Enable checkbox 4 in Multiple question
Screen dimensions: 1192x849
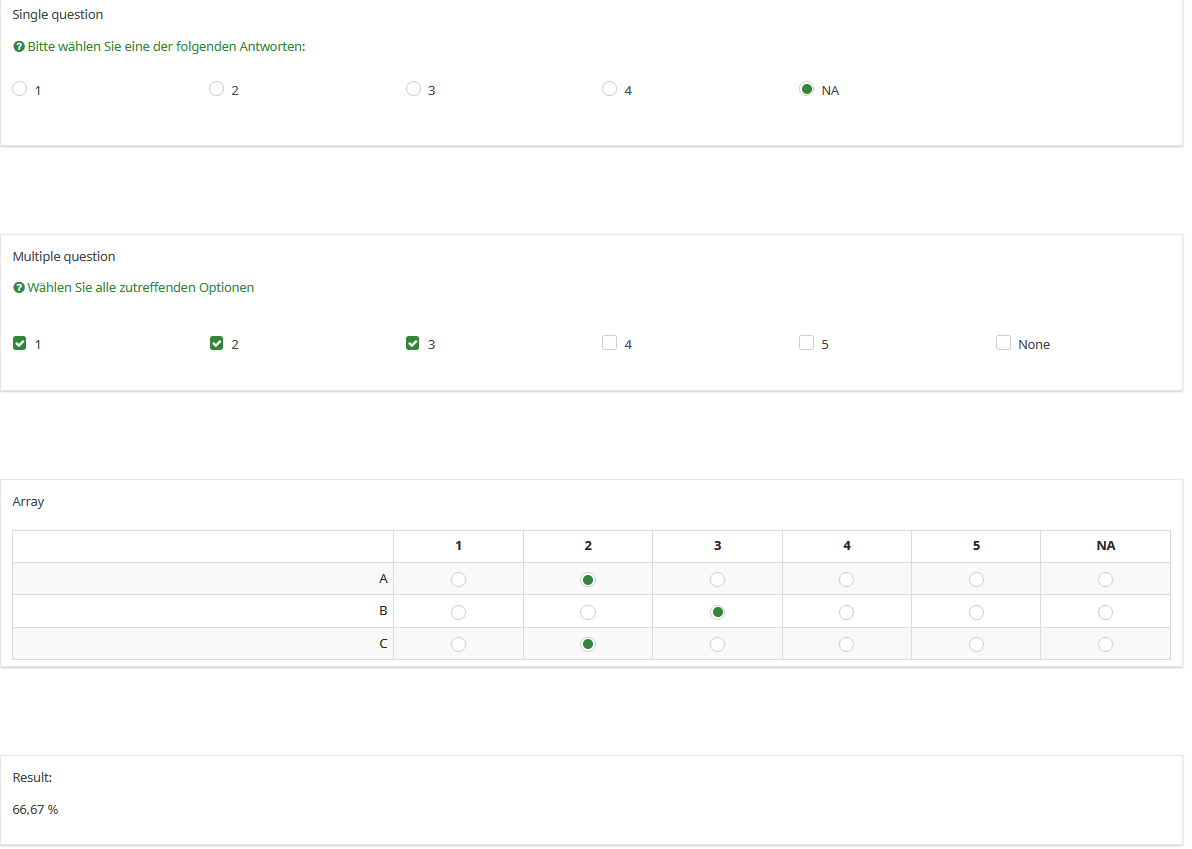click(609, 343)
